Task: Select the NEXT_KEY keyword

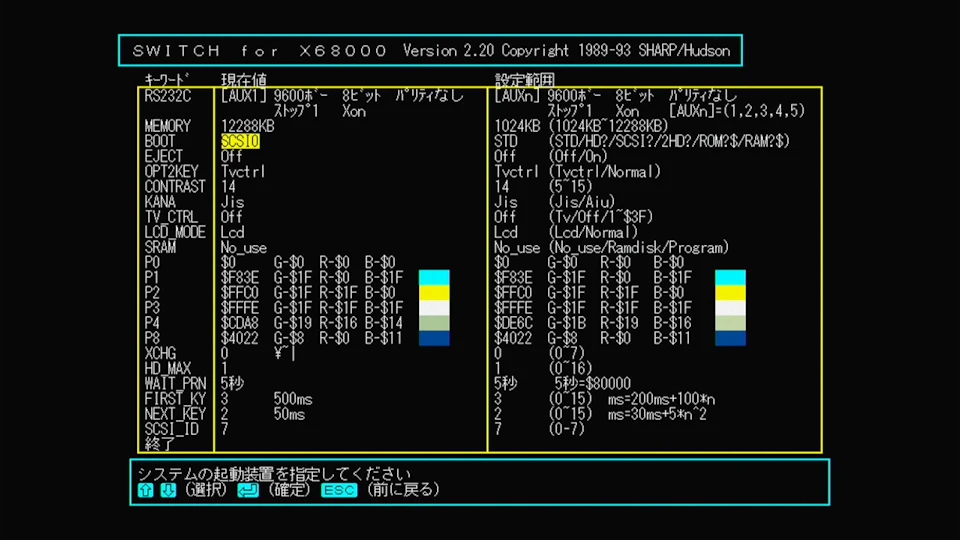Action: (174, 414)
